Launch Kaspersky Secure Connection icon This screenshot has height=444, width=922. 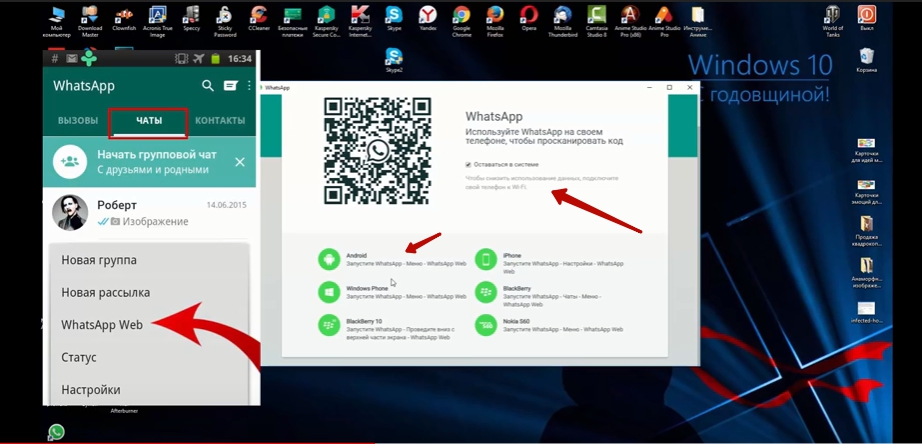(326, 21)
